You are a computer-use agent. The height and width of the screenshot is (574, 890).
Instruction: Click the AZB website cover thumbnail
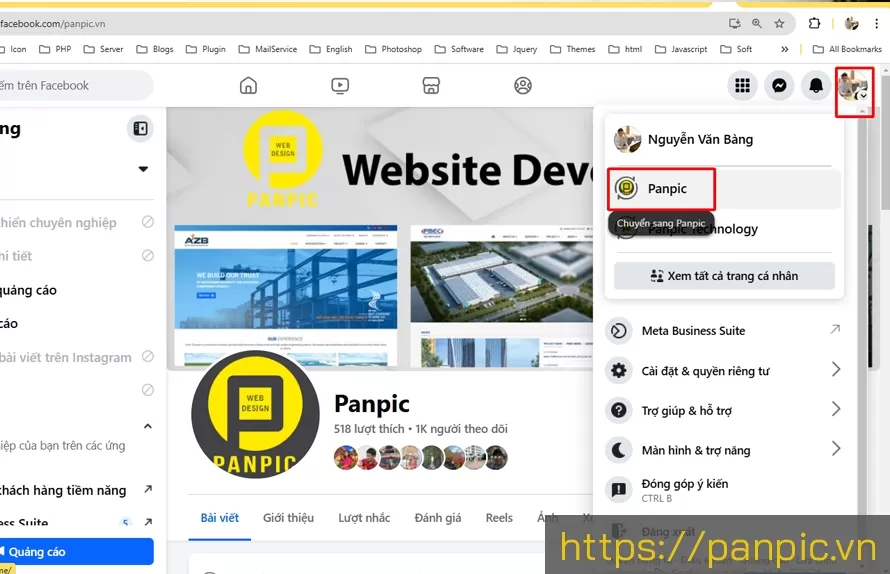(x=286, y=295)
